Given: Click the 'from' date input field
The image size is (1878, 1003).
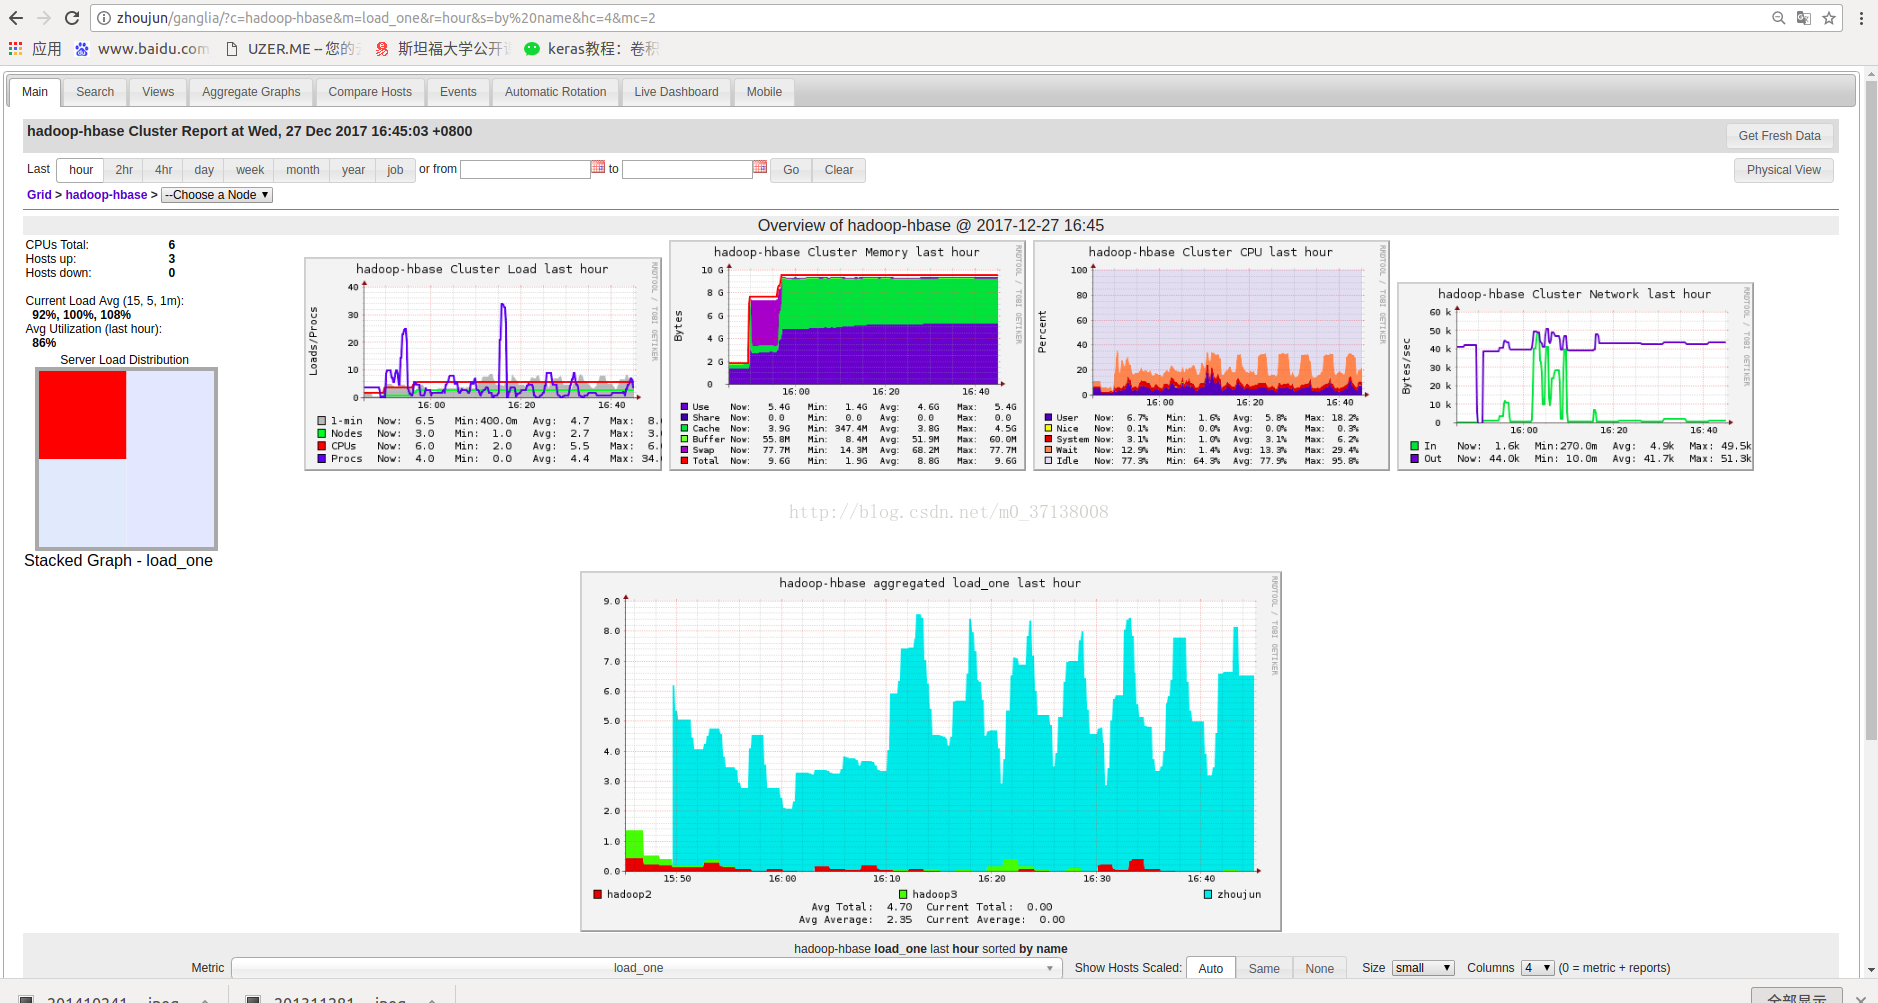Looking at the screenshot, I should pos(525,170).
